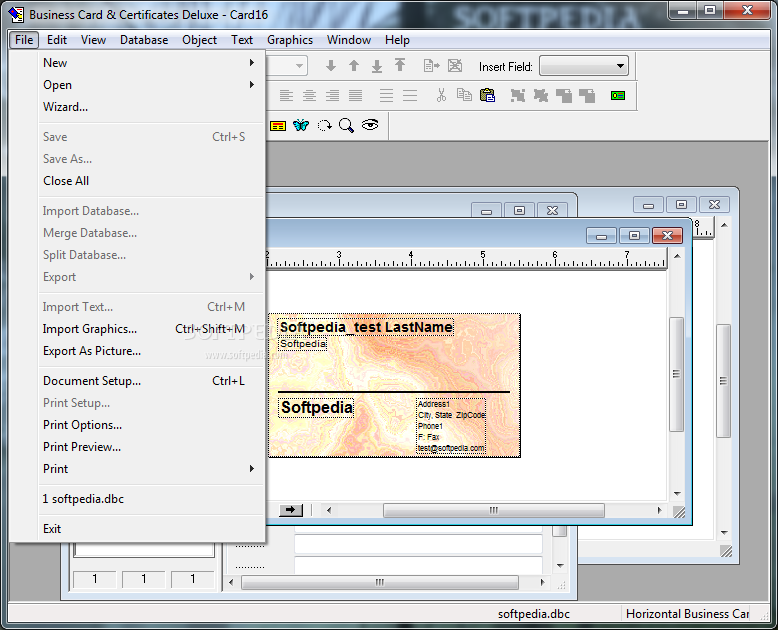Click the insert record page icon

pyautogui.click(x=432, y=65)
